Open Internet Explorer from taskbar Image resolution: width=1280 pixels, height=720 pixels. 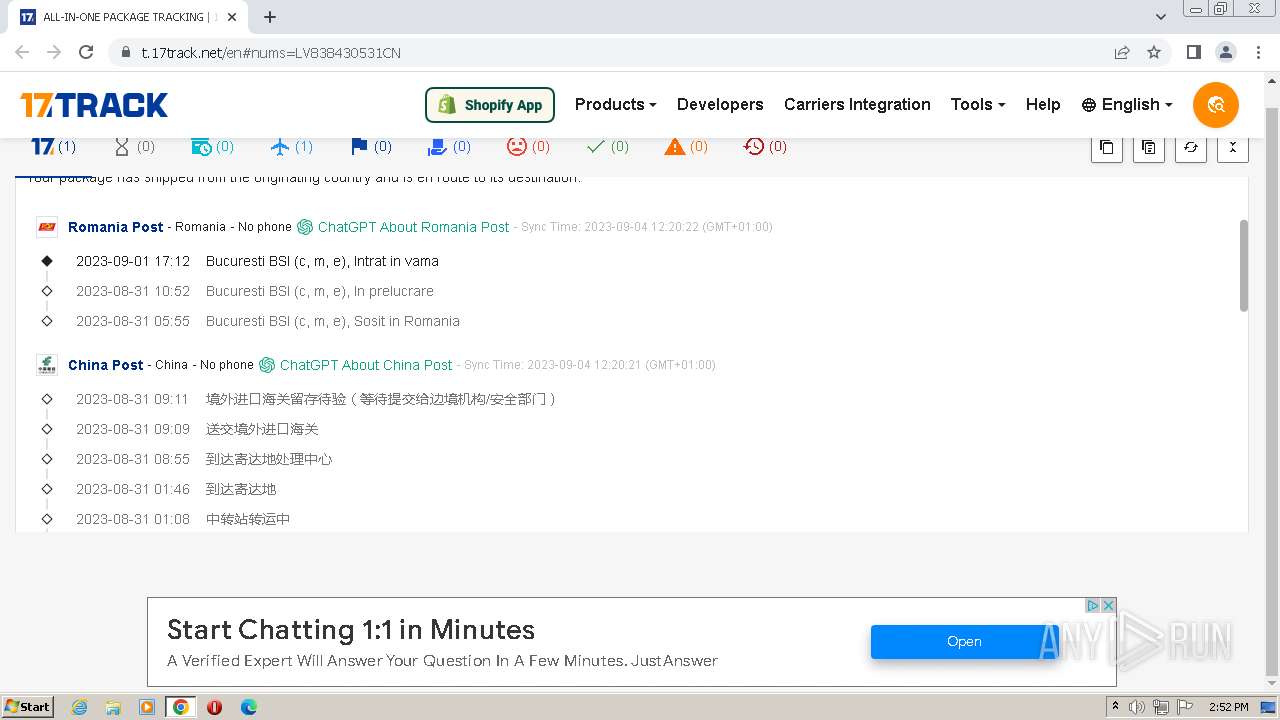(79, 707)
